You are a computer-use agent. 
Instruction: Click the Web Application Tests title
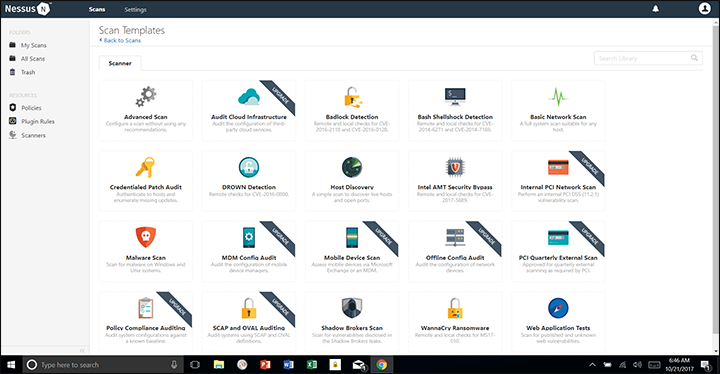pos(558,328)
